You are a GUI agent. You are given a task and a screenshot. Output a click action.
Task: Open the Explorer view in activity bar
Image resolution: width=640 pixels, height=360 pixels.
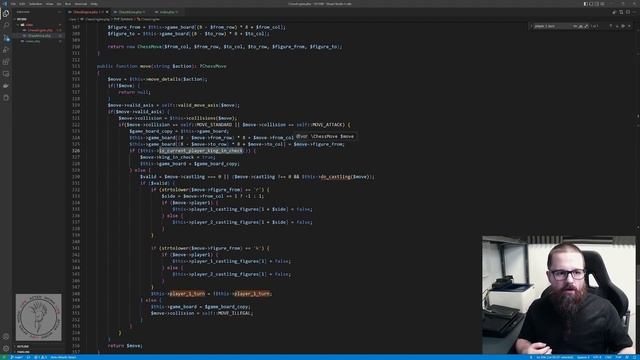[x=6, y=13]
